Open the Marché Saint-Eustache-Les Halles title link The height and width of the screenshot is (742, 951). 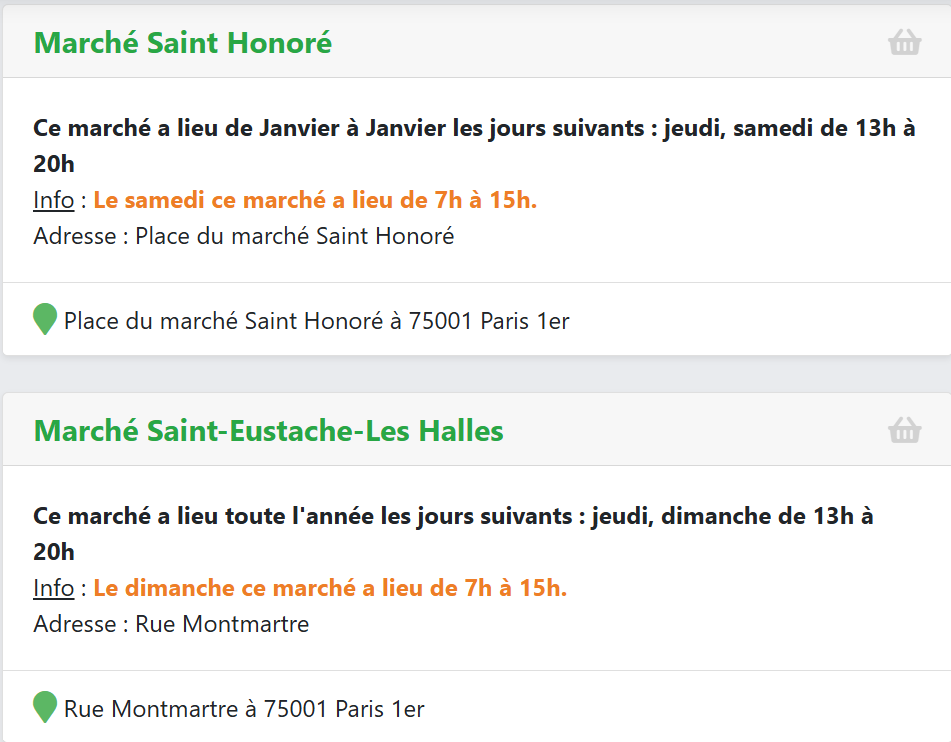pyautogui.click(x=268, y=431)
